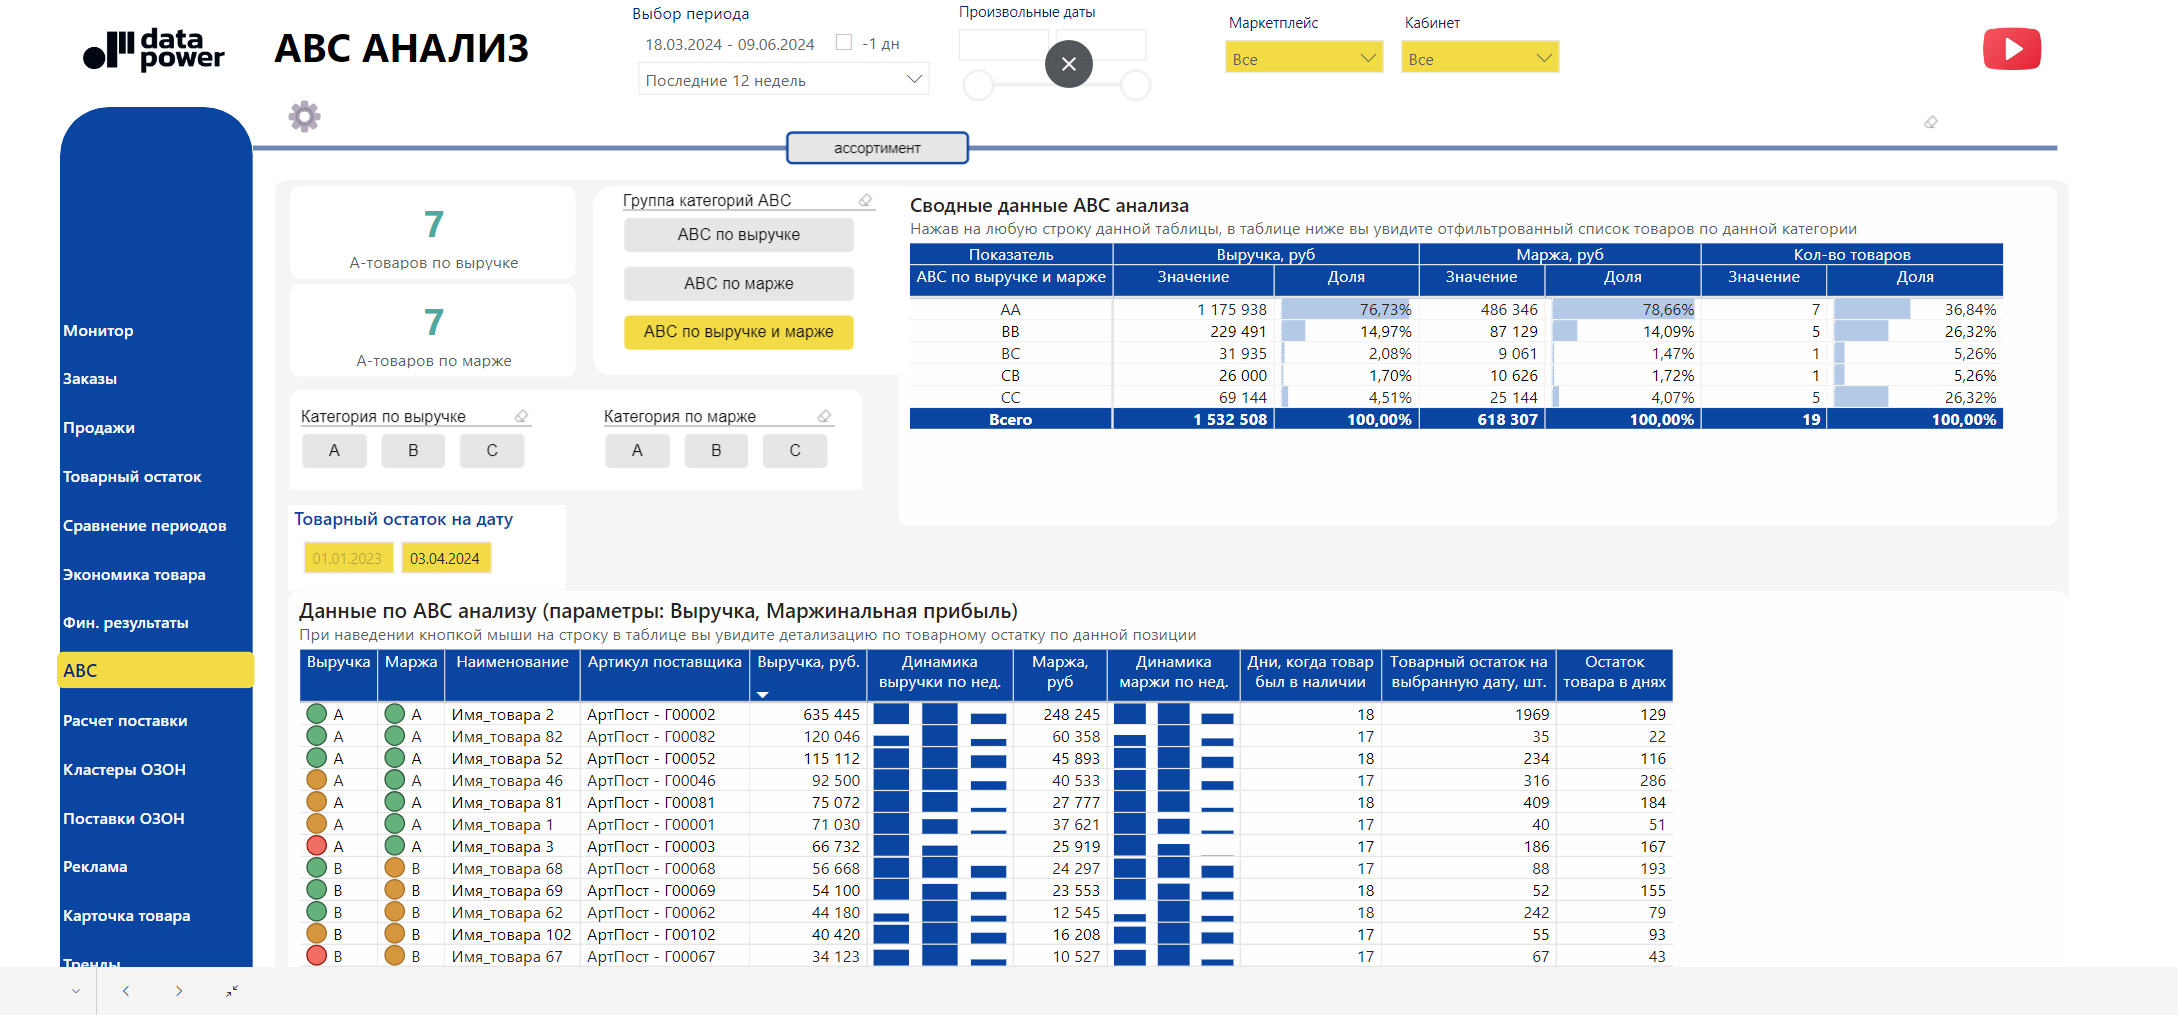Select stock date 01.01.2023

click(x=347, y=559)
